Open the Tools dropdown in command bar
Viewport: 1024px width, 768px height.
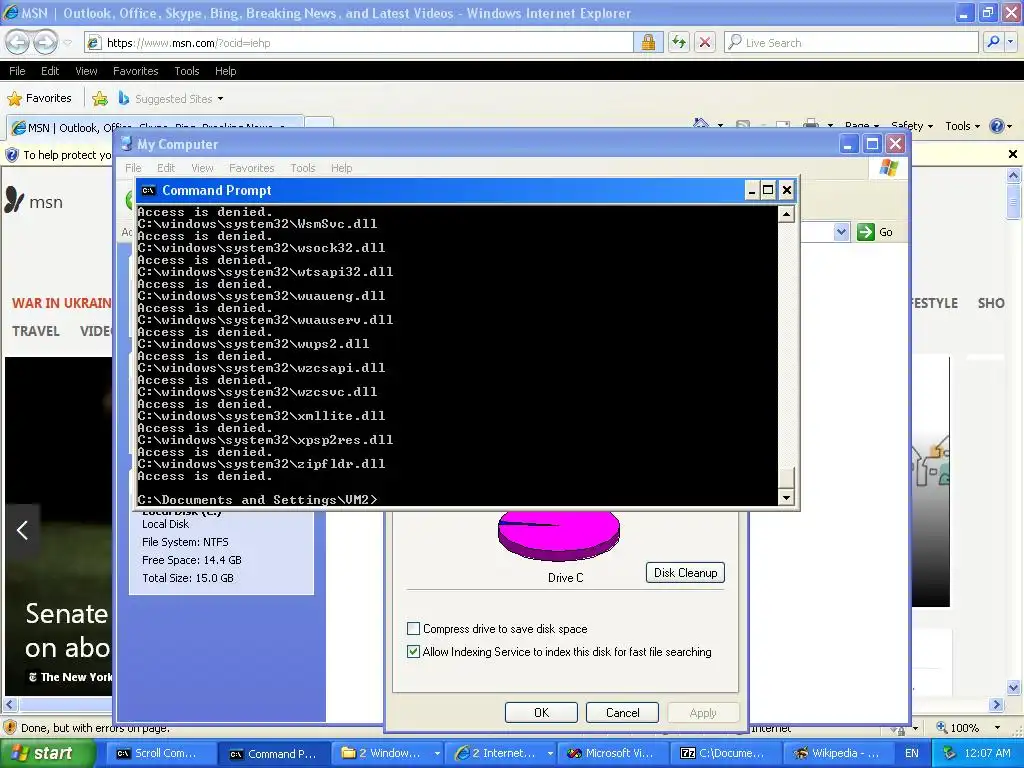coord(962,125)
